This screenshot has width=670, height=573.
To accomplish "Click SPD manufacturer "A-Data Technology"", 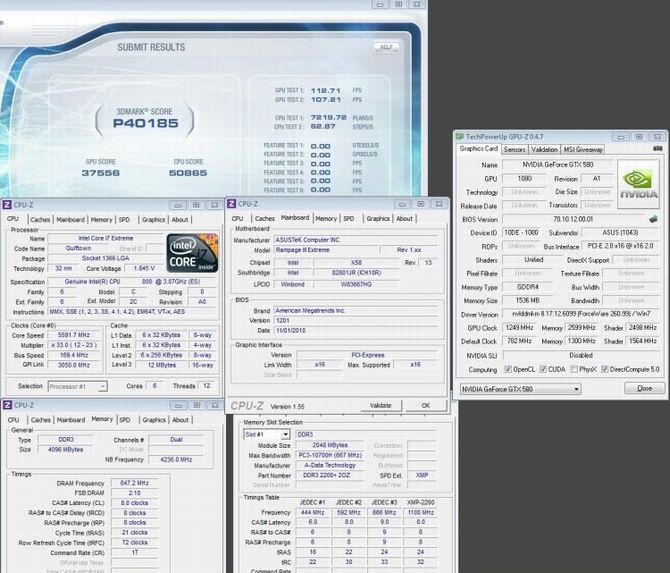I will (330, 465).
